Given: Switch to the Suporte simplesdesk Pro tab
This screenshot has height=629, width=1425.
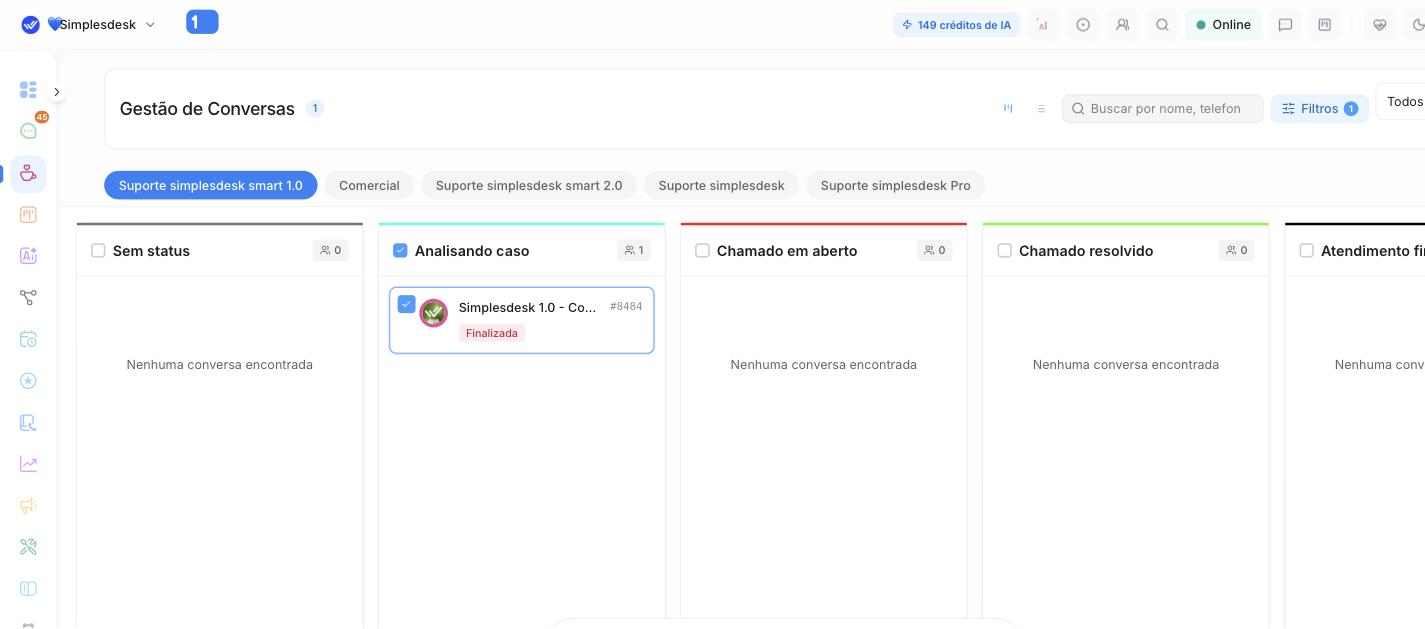Looking at the screenshot, I should point(895,186).
